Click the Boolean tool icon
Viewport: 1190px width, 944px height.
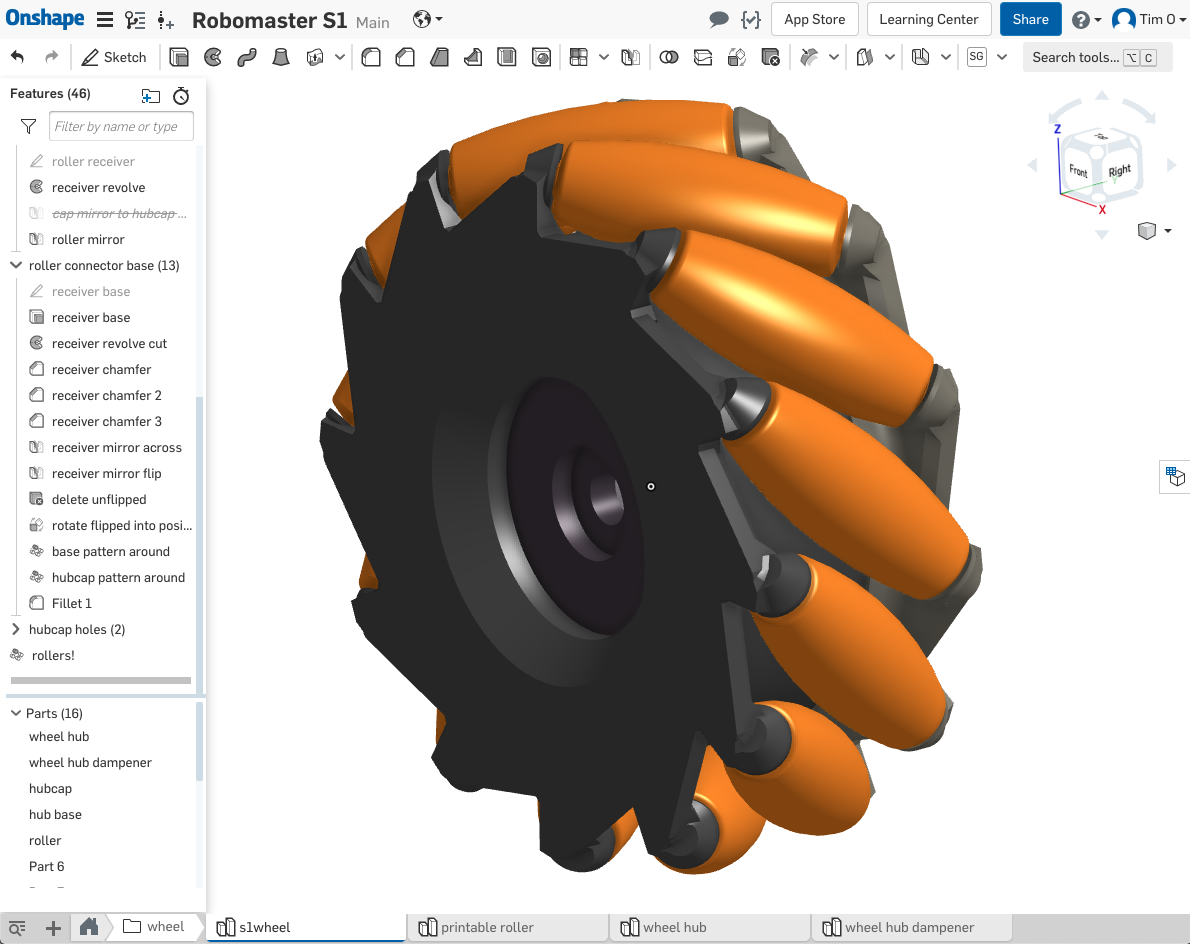(669, 57)
